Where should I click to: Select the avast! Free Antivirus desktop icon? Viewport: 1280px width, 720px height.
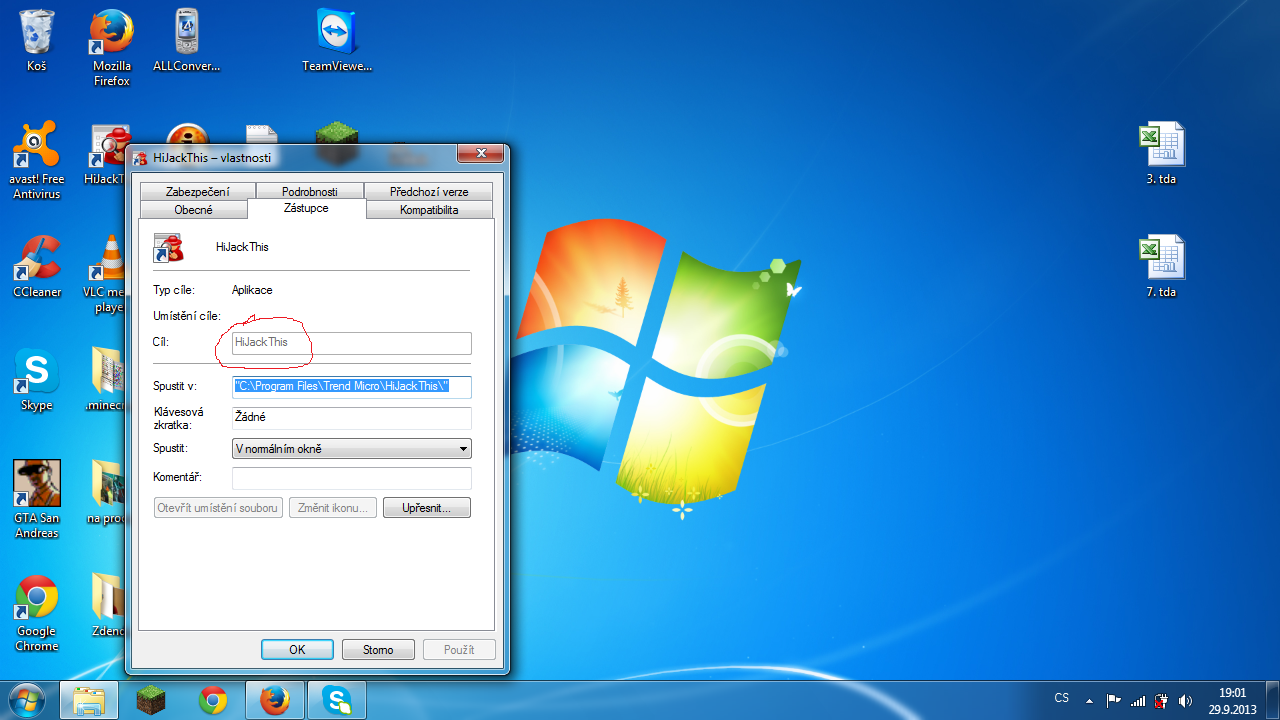pos(37,160)
